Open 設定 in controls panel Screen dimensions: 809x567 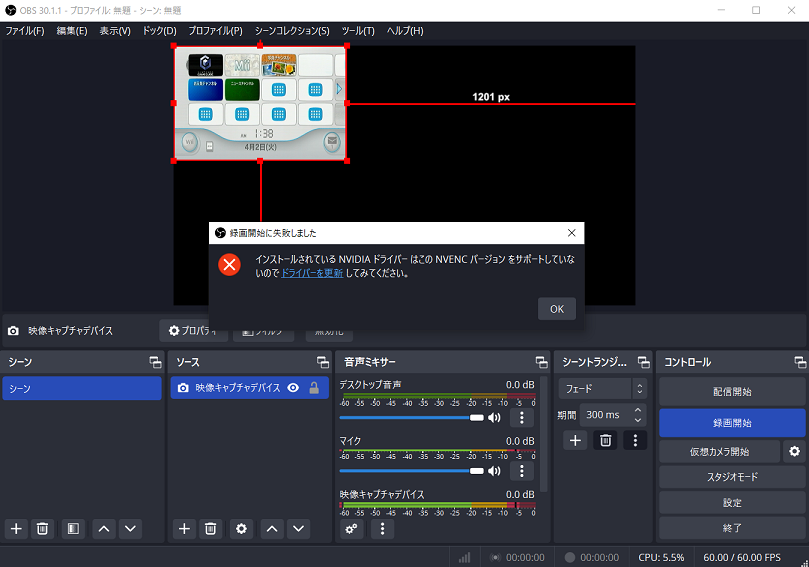pos(732,503)
